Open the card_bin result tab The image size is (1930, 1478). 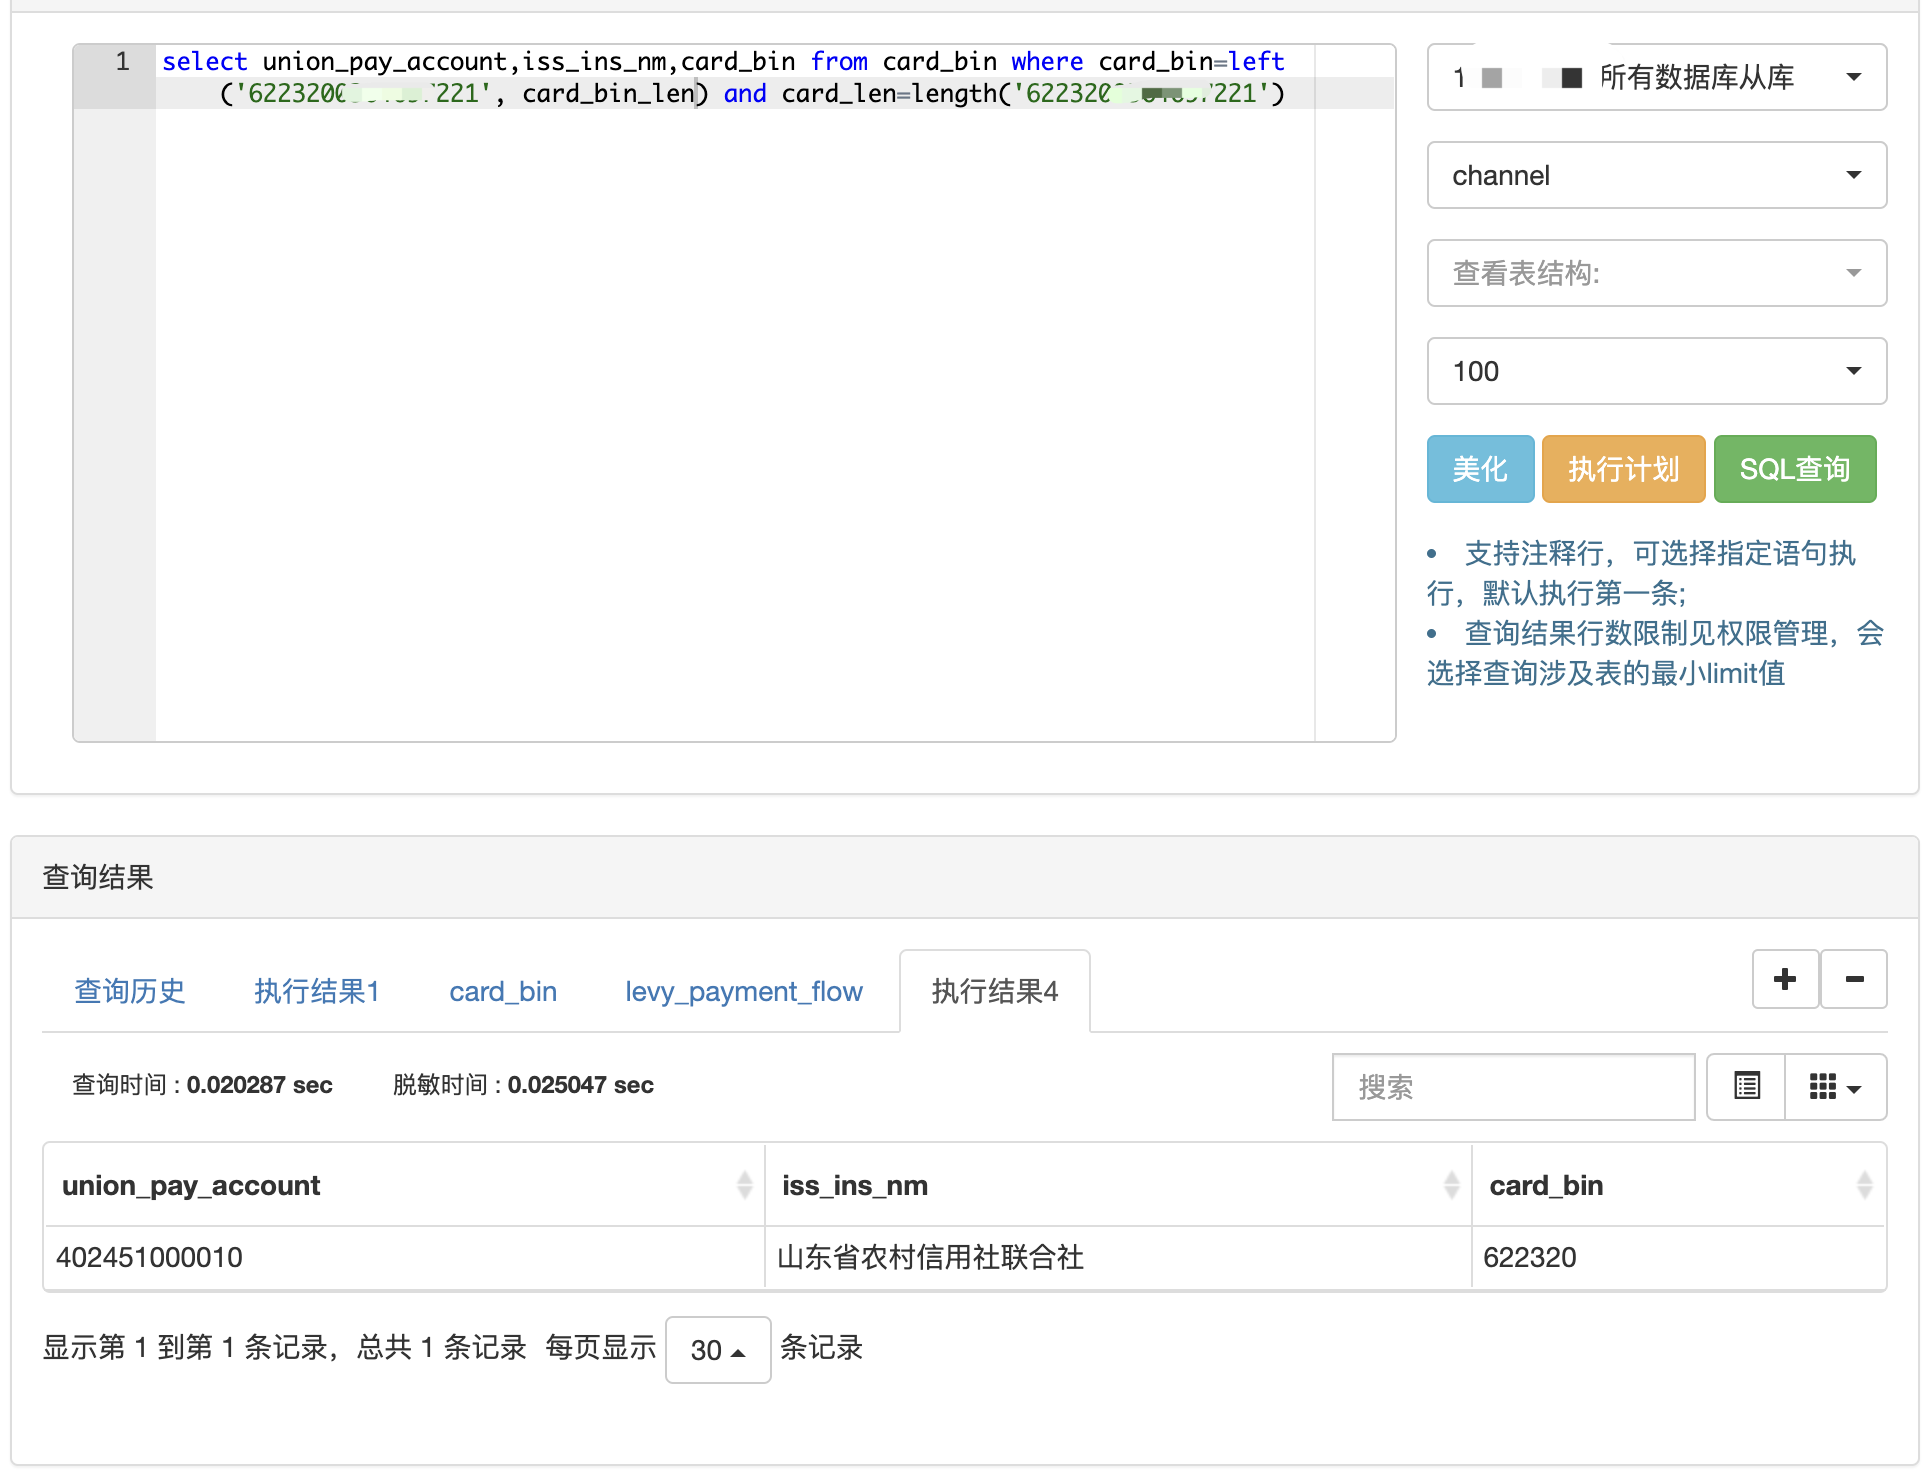(503, 991)
